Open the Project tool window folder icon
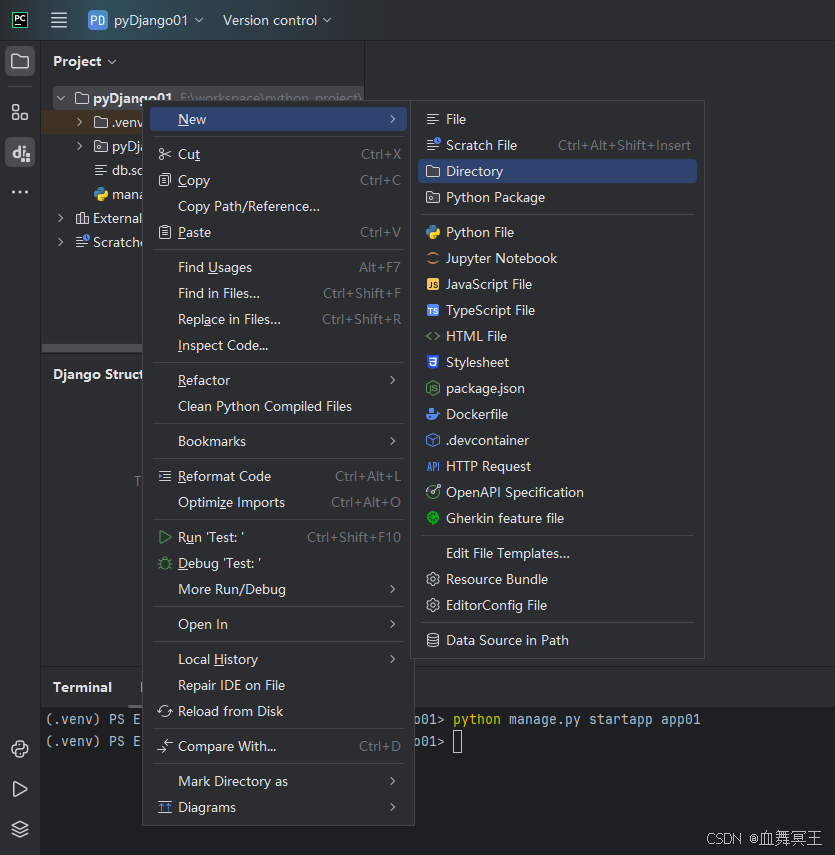This screenshot has height=855, width=835. [20, 61]
